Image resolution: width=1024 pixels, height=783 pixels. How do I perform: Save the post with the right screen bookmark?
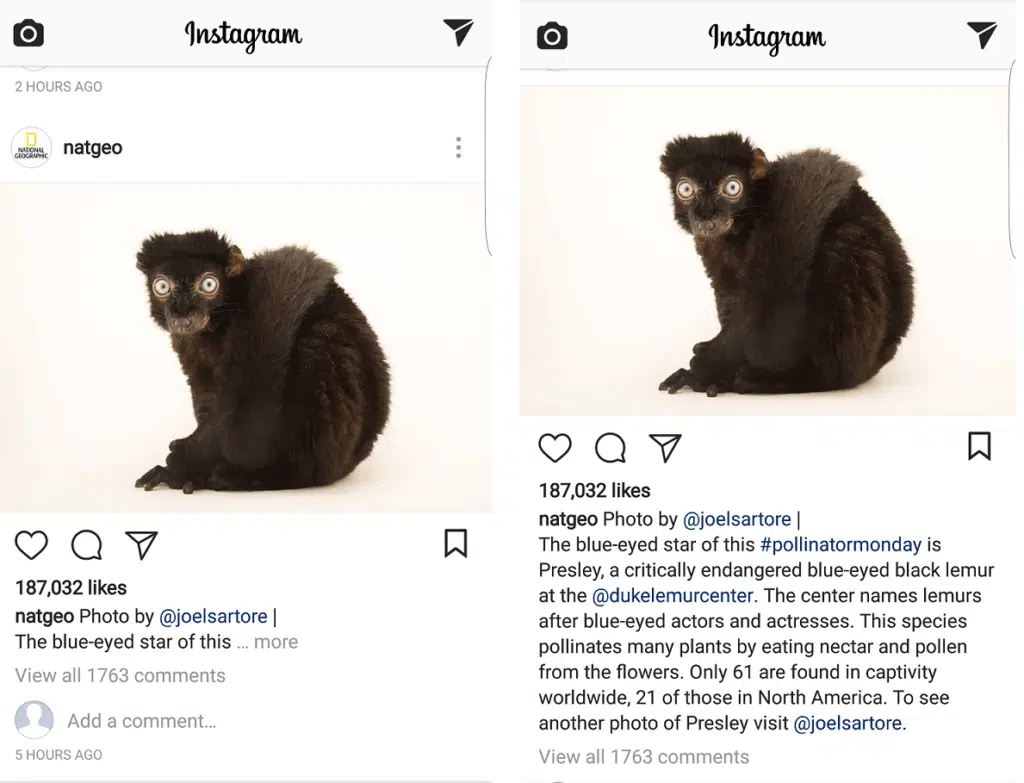click(x=979, y=446)
